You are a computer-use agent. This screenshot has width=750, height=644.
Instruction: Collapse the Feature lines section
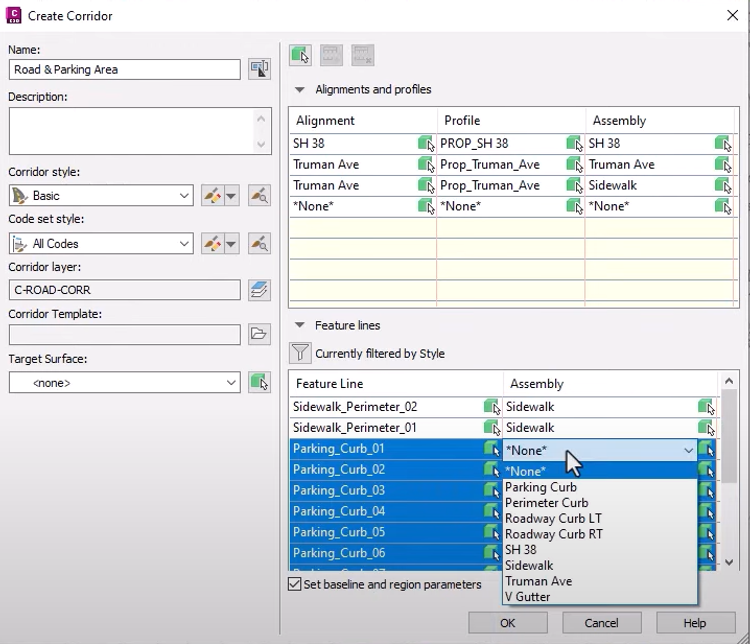click(x=300, y=325)
